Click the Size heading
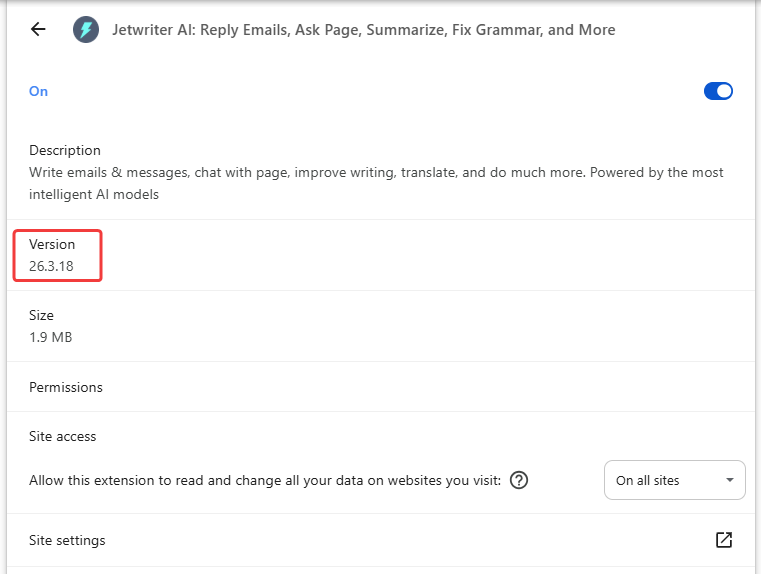The width and height of the screenshot is (761, 574). (x=41, y=315)
